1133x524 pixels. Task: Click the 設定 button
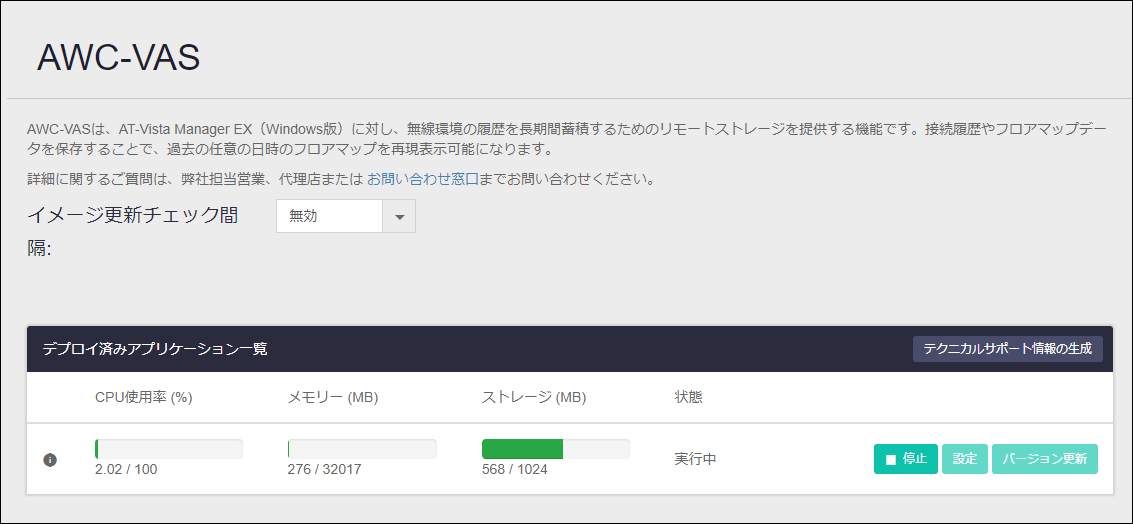[965, 459]
